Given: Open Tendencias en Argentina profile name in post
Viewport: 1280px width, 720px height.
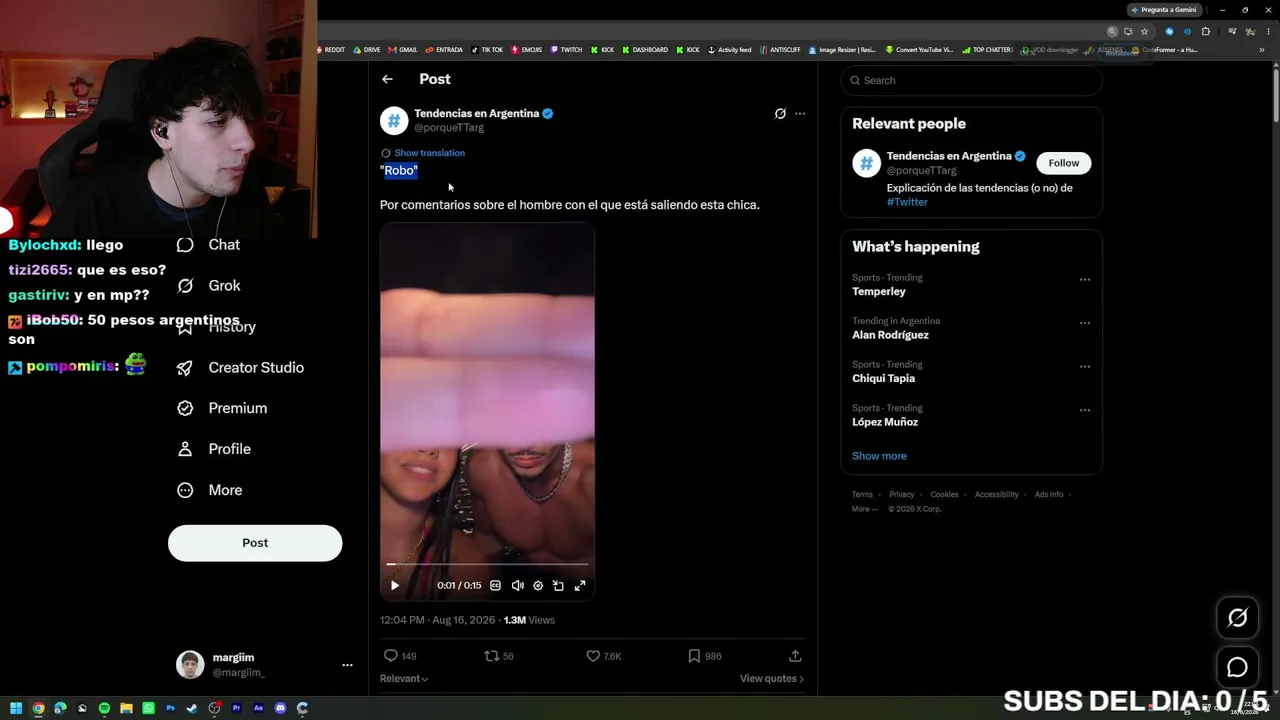Looking at the screenshot, I should [476, 114].
